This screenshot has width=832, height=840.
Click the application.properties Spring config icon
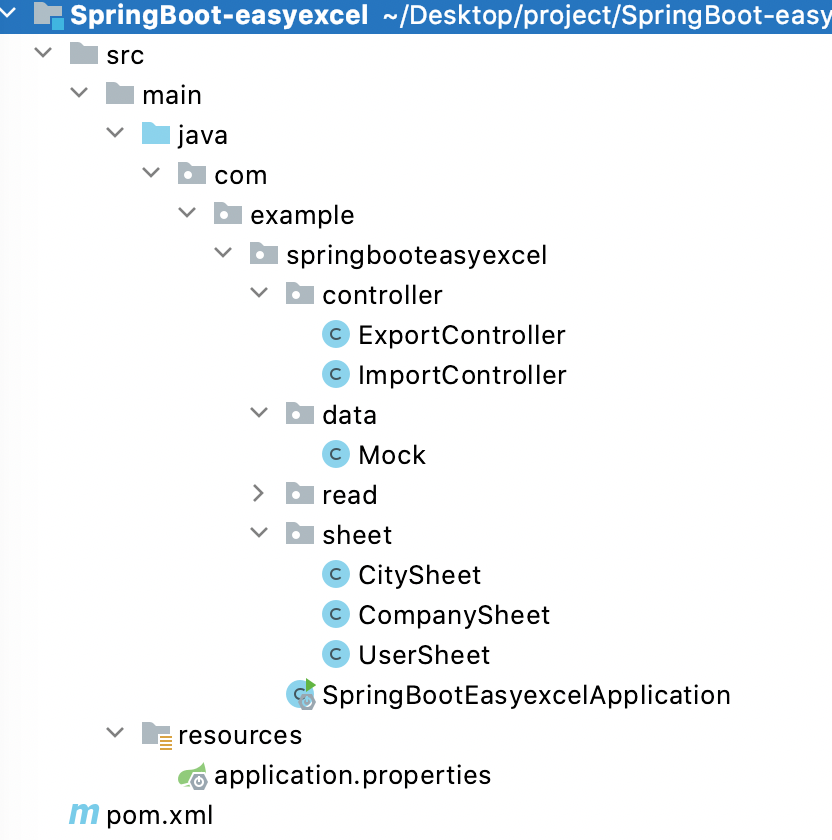click(192, 776)
